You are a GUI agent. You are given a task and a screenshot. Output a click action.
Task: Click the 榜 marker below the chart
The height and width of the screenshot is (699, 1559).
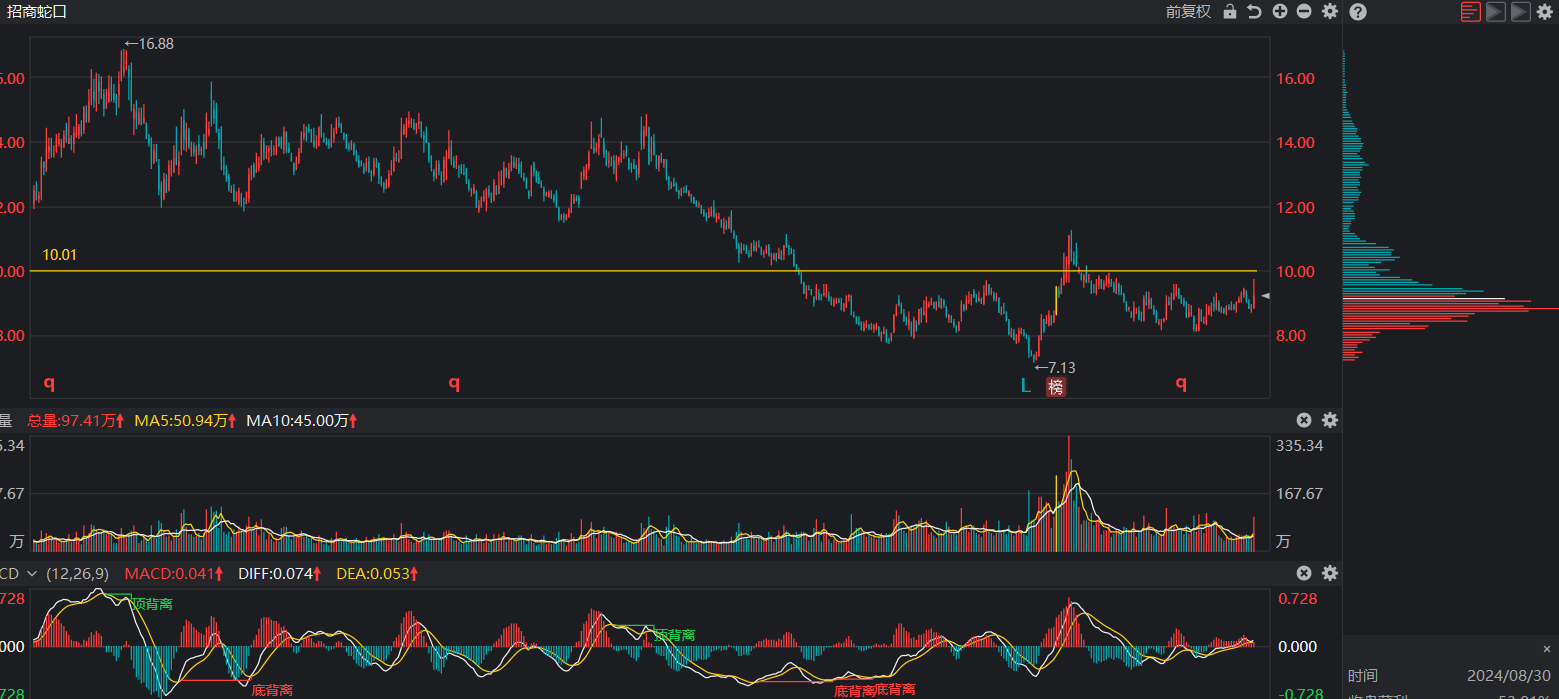(1056, 387)
